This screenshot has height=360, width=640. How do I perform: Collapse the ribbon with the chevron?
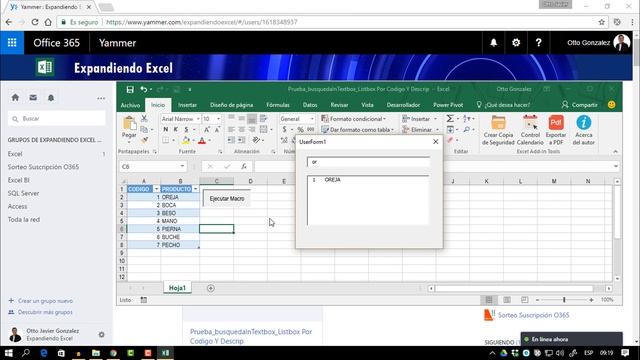click(616, 151)
